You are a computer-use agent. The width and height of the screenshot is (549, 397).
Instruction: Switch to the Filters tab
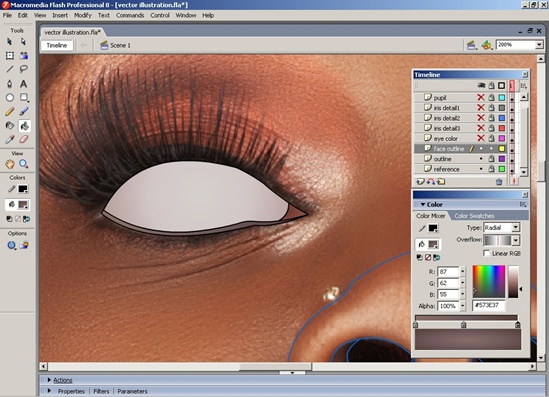tap(101, 391)
